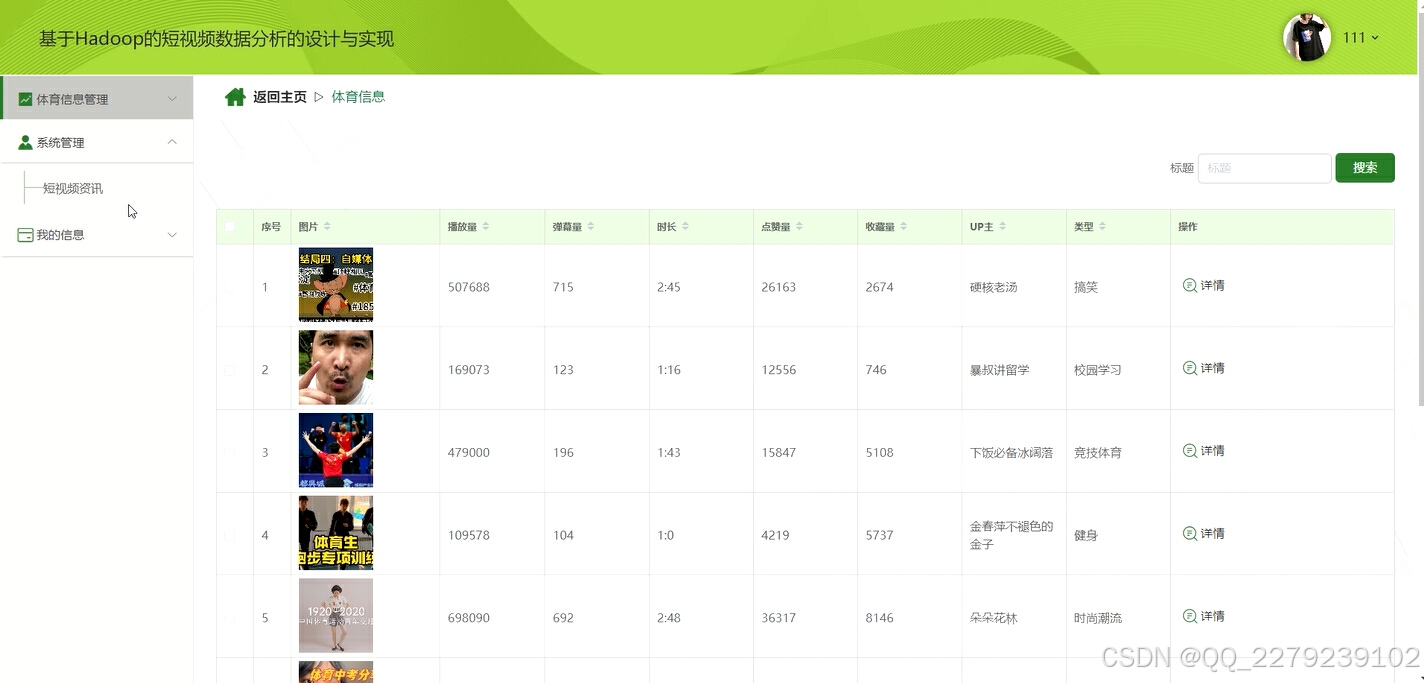Expand the 体育信息管理 sidebar menu
This screenshot has width=1424, height=683.
click(x=96, y=97)
